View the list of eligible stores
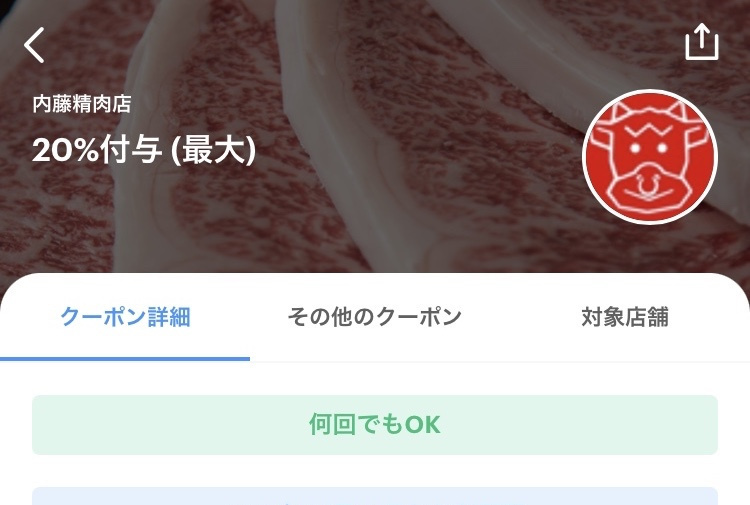Screen dimensions: 750x505 click(x=625, y=317)
